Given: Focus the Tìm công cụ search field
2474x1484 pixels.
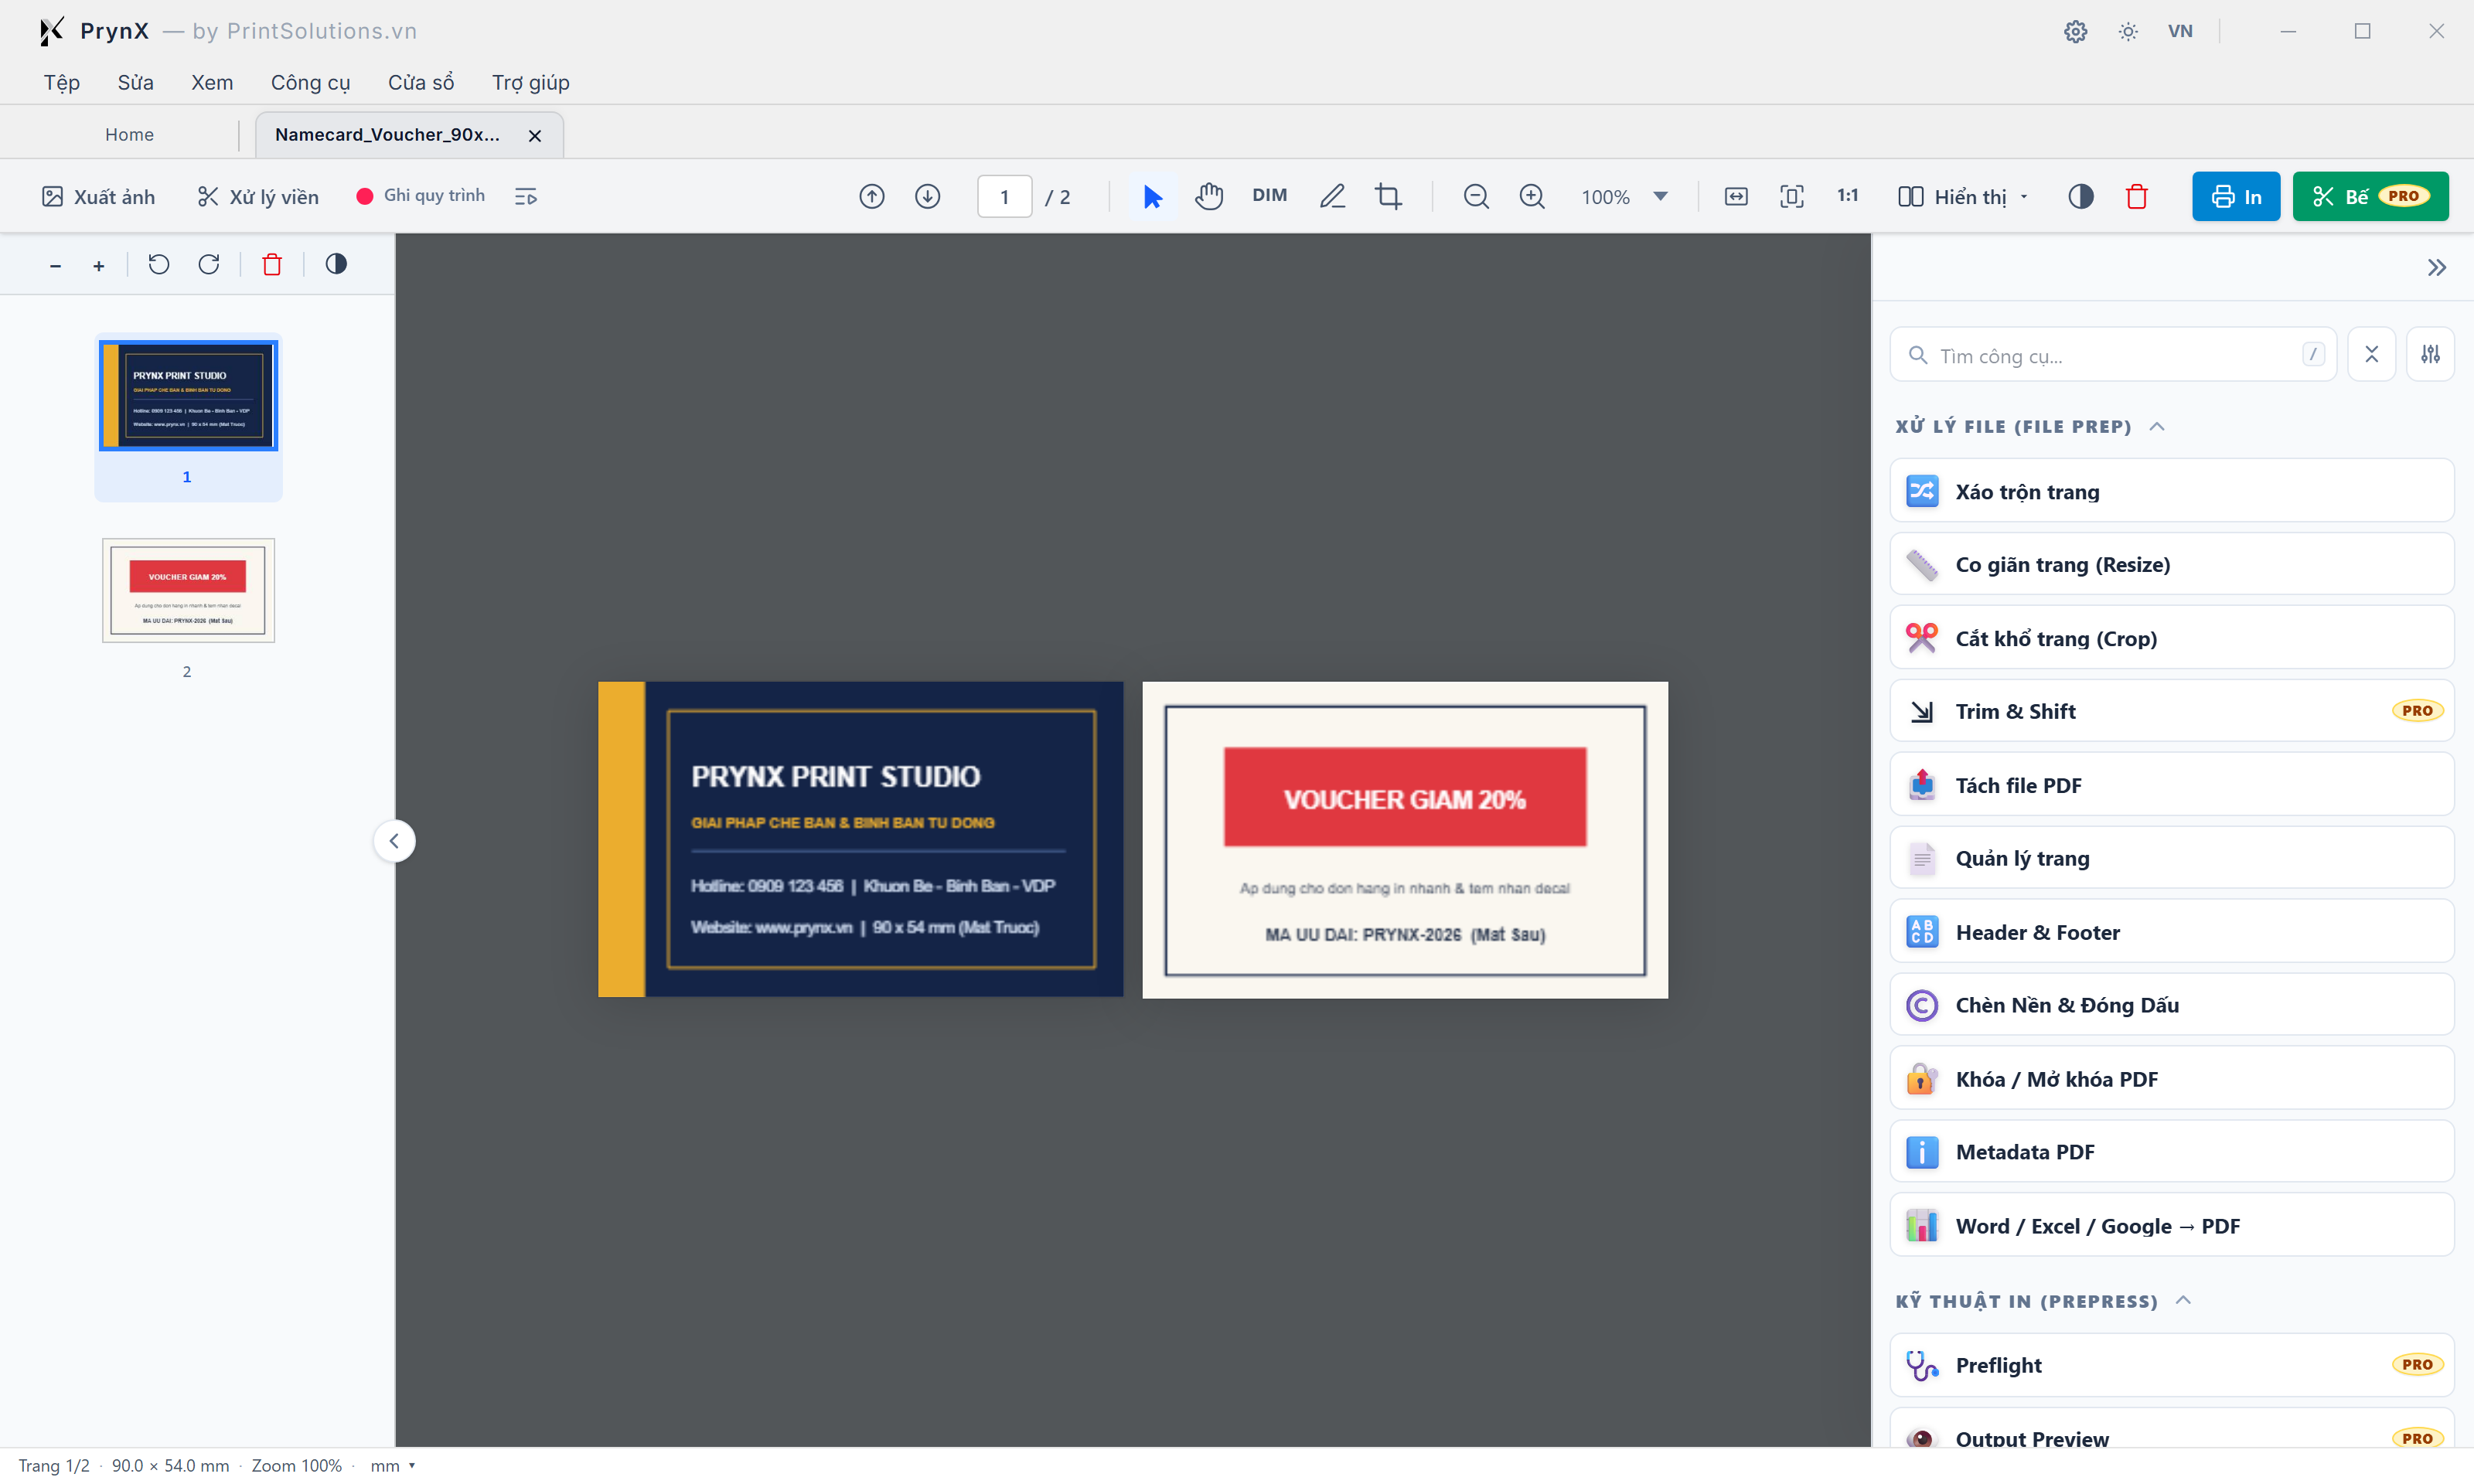Looking at the screenshot, I should [x=2112, y=356].
